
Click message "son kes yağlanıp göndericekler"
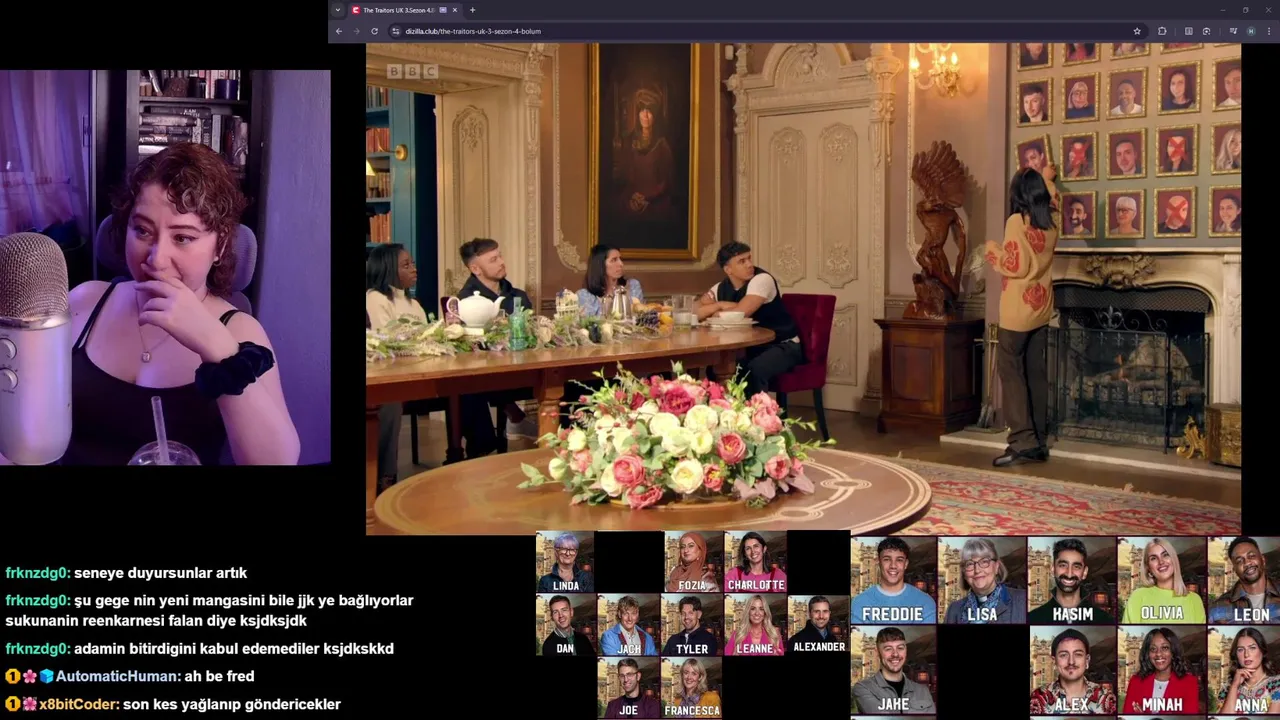[232, 704]
